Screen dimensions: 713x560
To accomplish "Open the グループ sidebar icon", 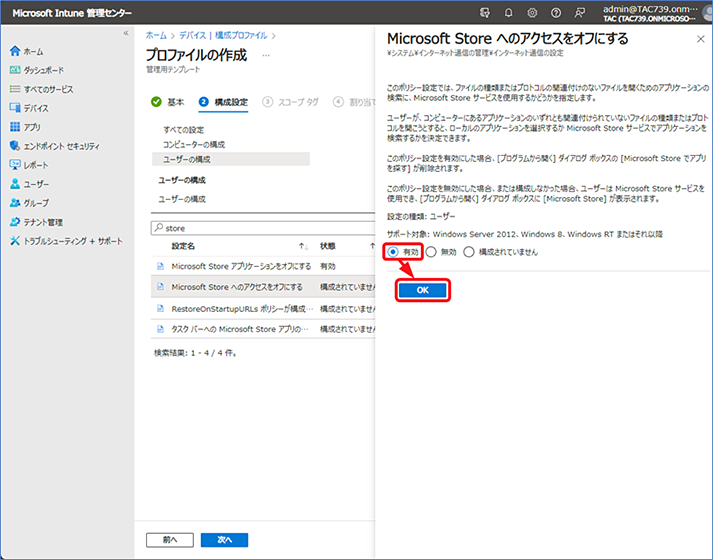I will [x=15, y=203].
